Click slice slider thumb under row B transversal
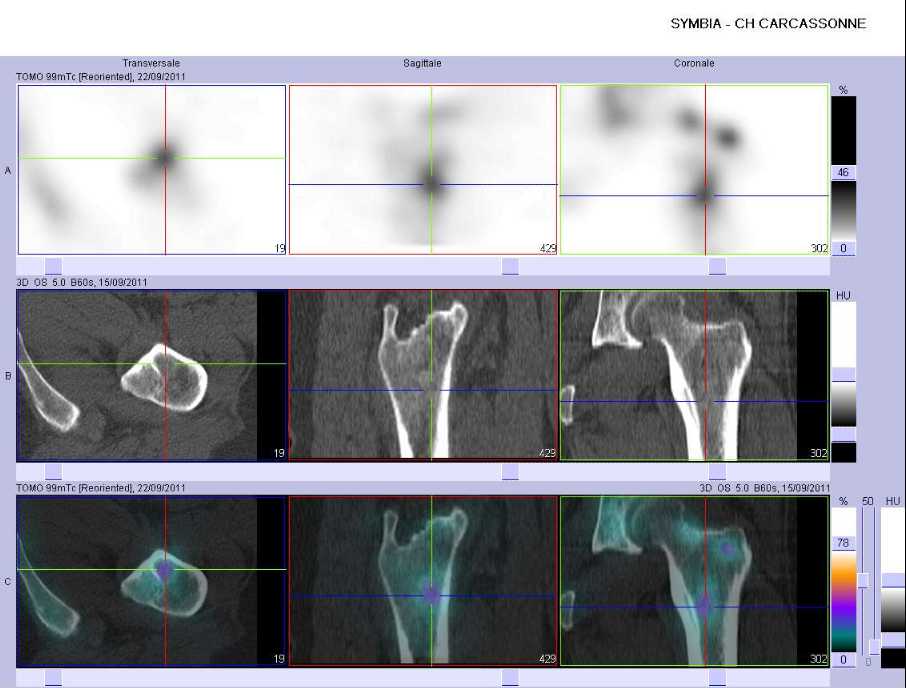This screenshot has height=688, width=906. click(53, 472)
